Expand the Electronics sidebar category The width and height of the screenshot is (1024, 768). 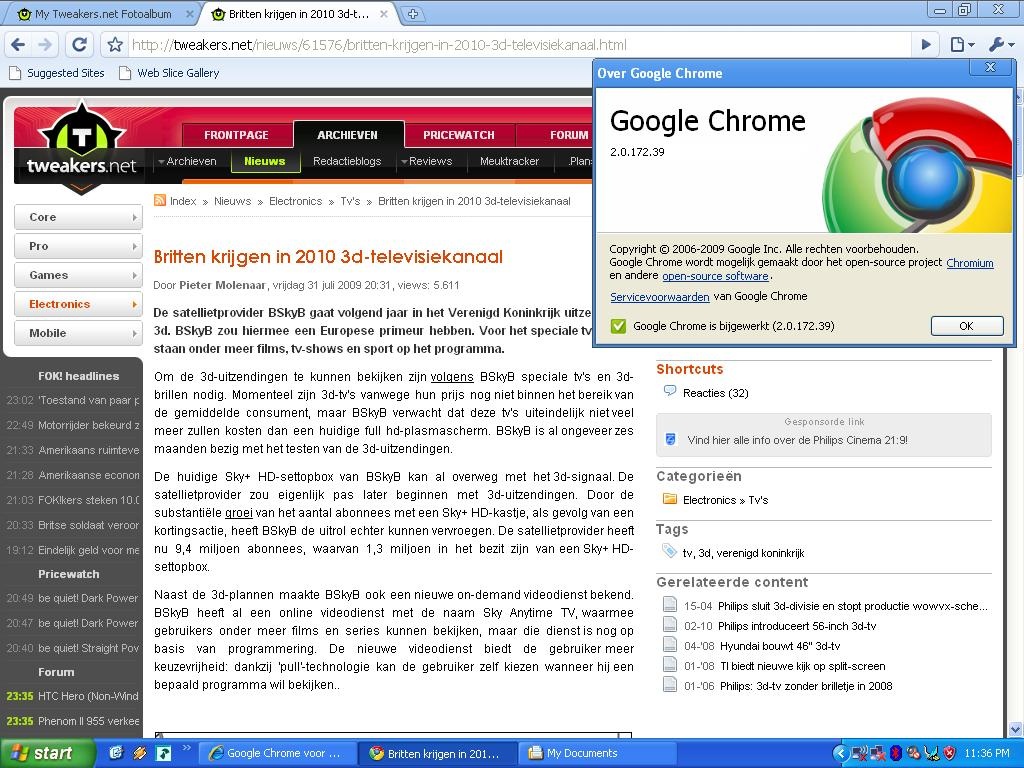click(x=78, y=304)
